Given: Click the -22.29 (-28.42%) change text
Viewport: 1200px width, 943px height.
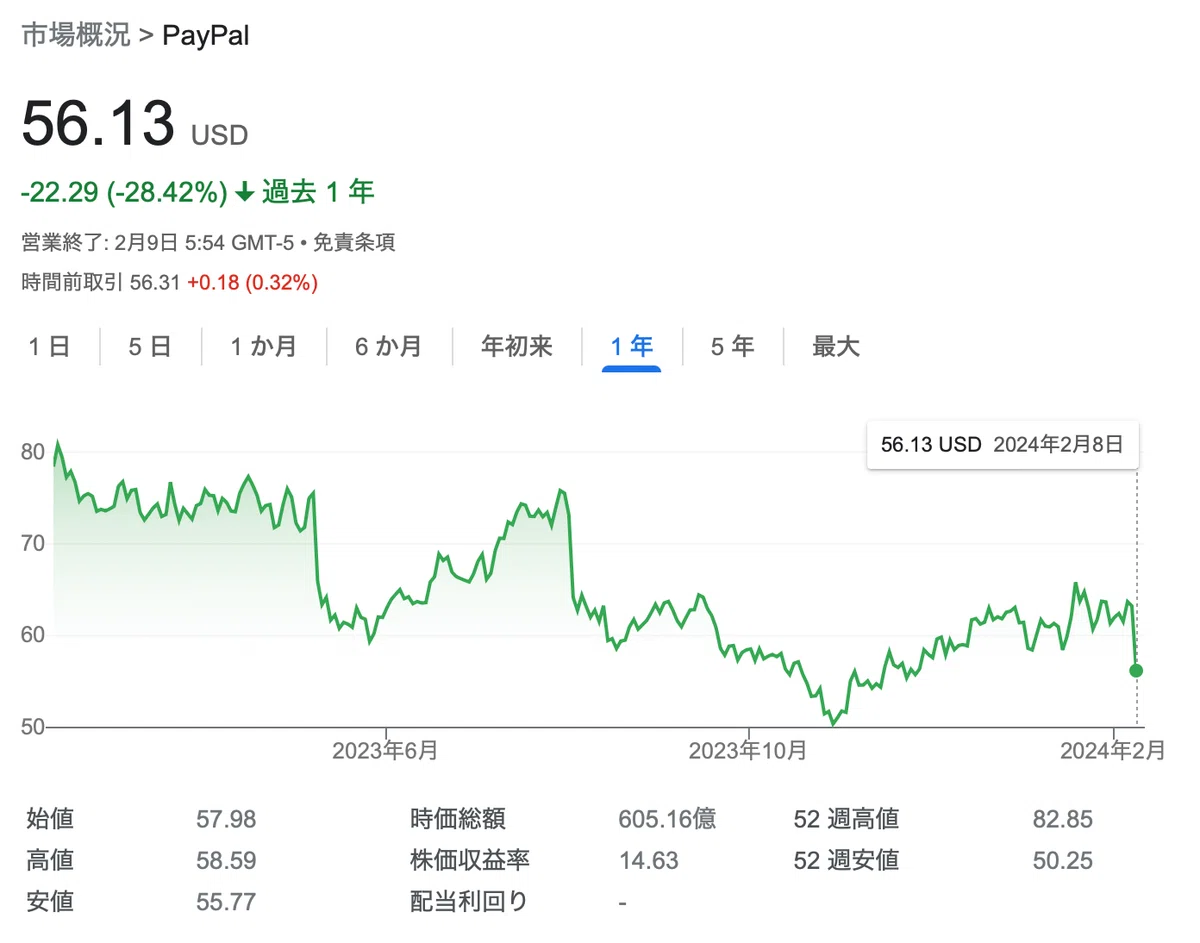Looking at the screenshot, I should click(x=125, y=192).
